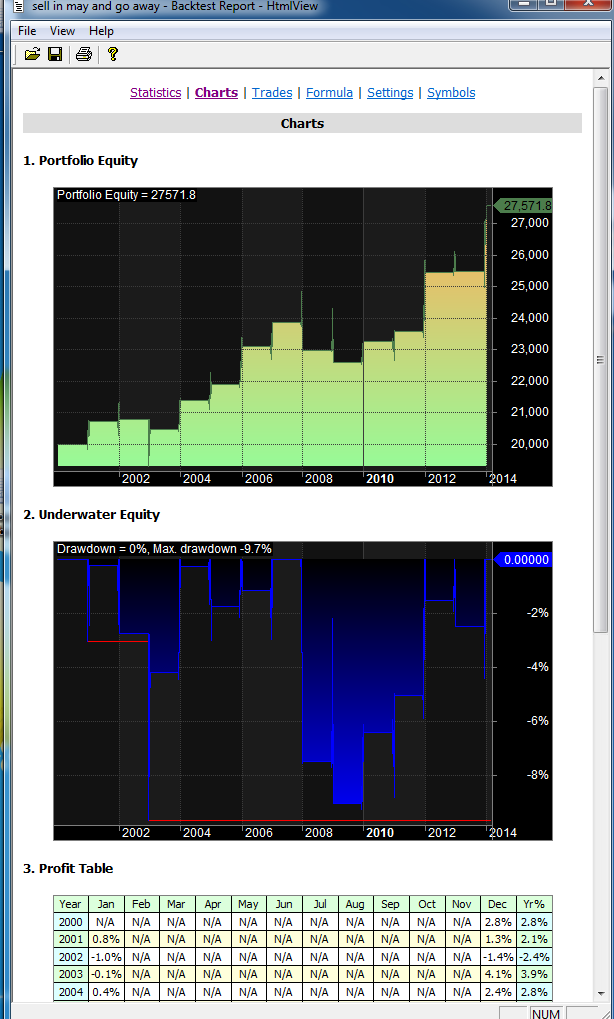
Task: Click the Dec 2003 cell showing 4.1%
Action: click(498, 974)
